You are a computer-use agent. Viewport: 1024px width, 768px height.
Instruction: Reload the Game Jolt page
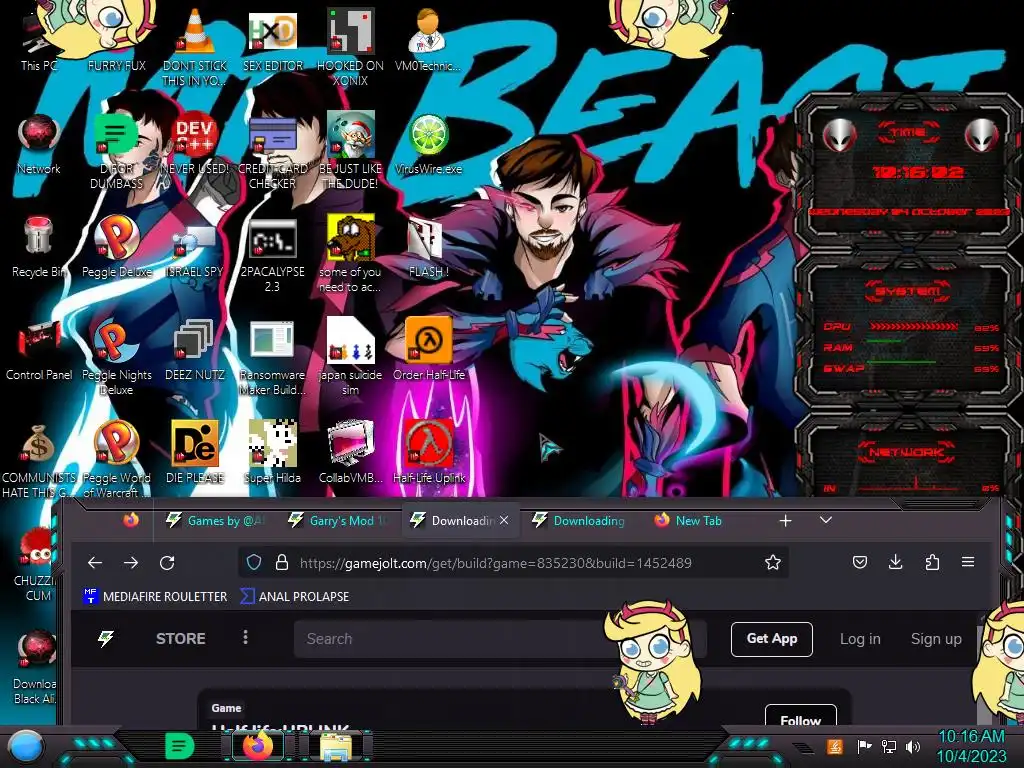167,562
